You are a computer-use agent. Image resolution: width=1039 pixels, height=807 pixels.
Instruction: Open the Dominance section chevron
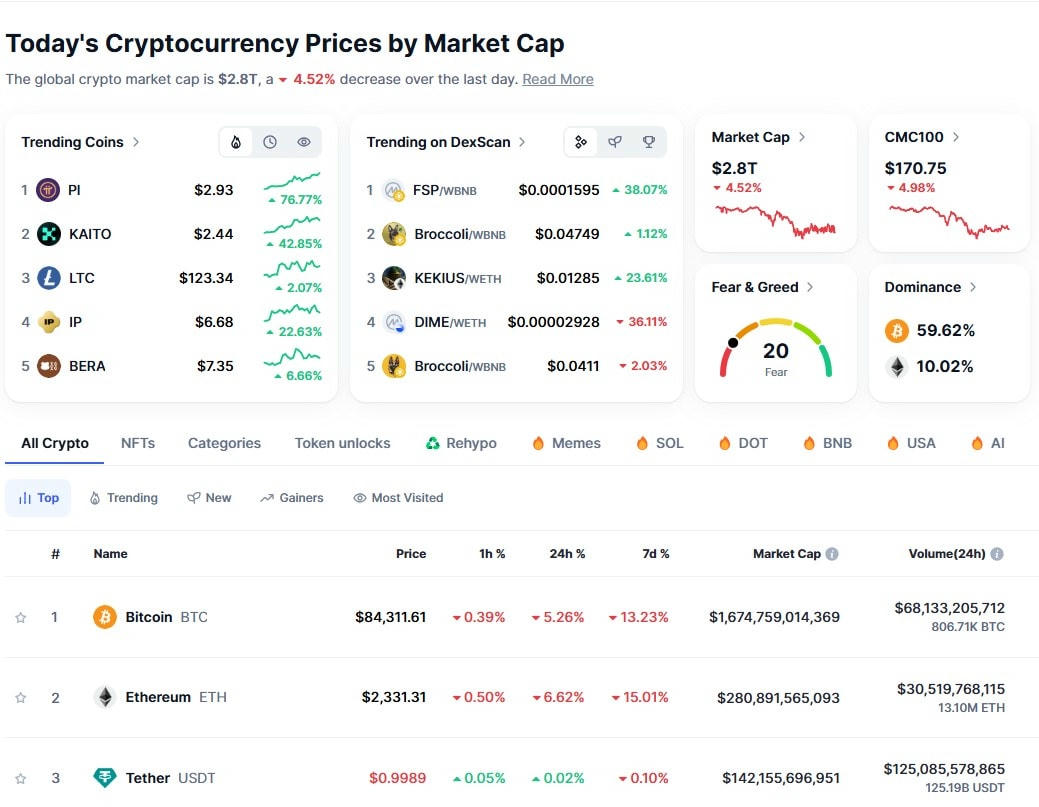[x=973, y=287]
